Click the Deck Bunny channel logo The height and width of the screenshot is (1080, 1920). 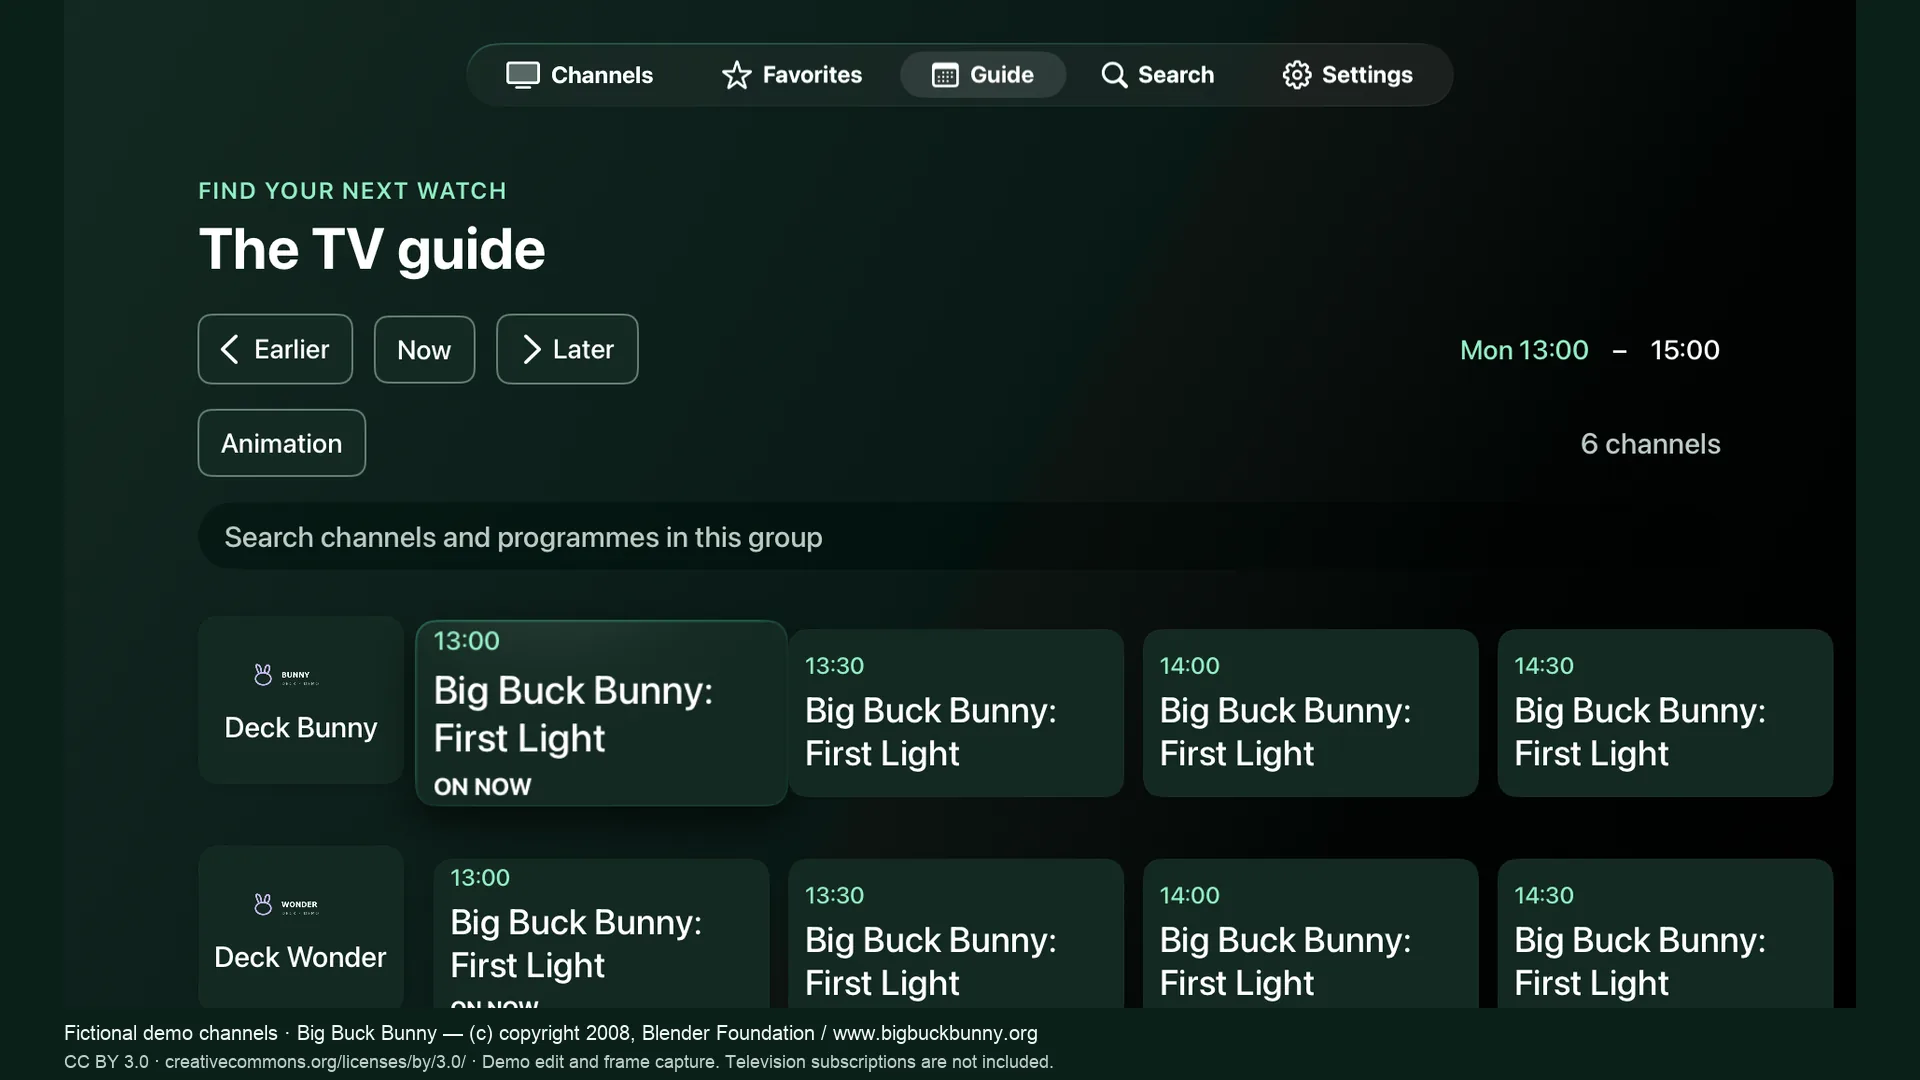click(x=286, y=676)
